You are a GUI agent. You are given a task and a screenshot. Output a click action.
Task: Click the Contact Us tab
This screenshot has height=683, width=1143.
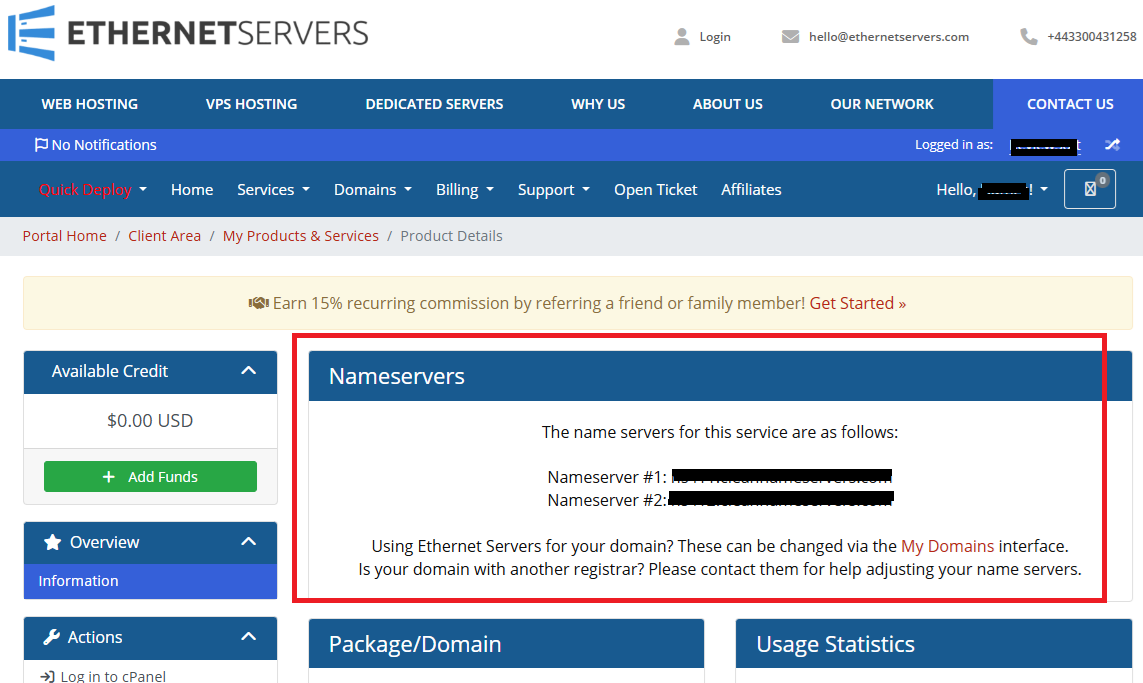tap(1070, 104)
